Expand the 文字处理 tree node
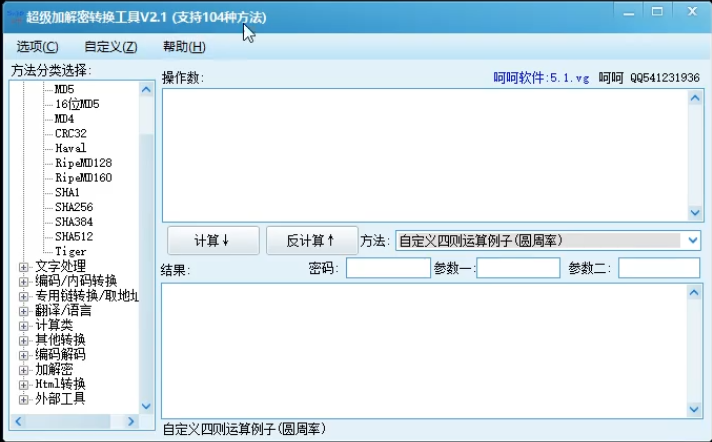 [24, 267]
